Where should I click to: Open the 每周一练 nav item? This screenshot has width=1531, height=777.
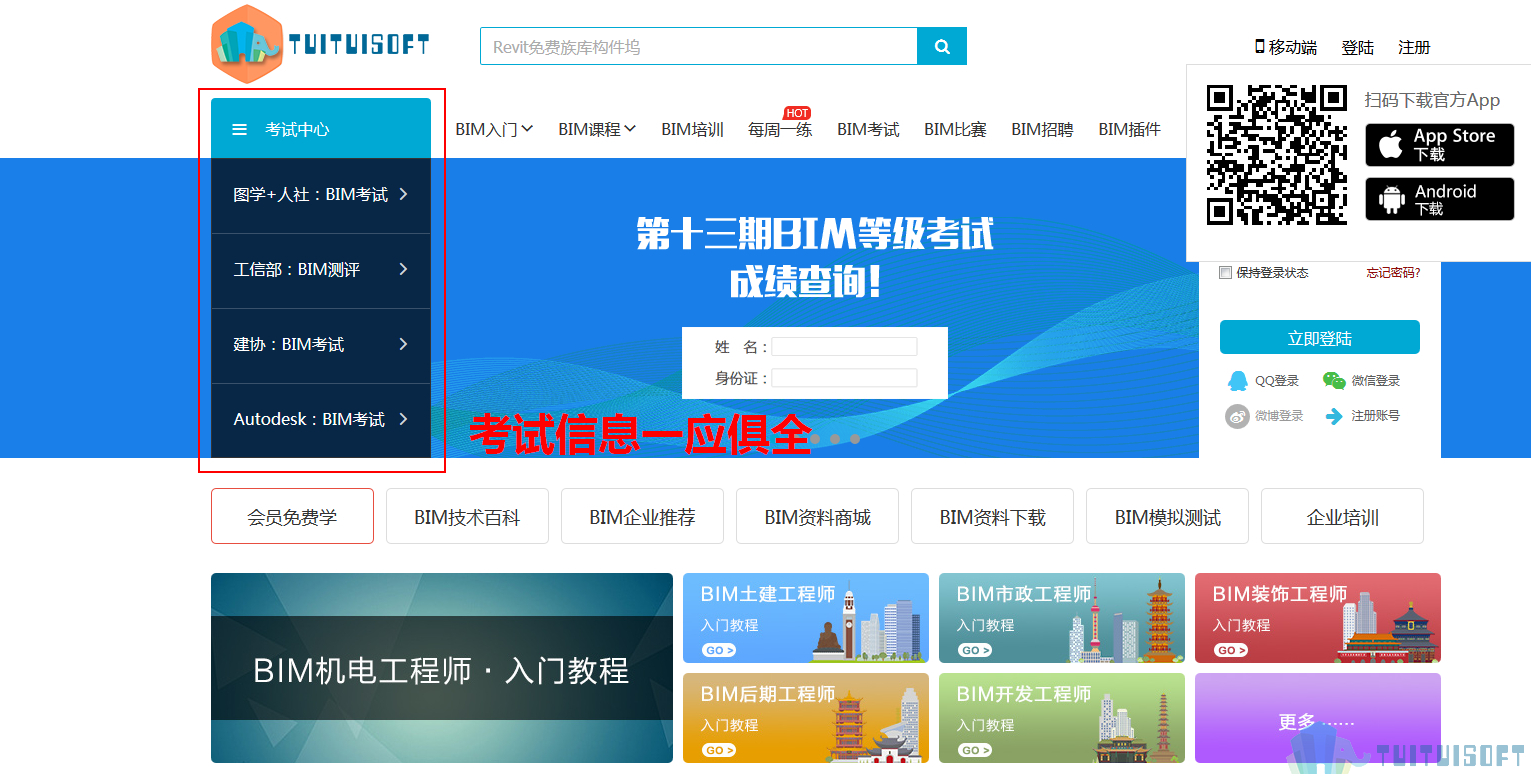pos(780,129)
